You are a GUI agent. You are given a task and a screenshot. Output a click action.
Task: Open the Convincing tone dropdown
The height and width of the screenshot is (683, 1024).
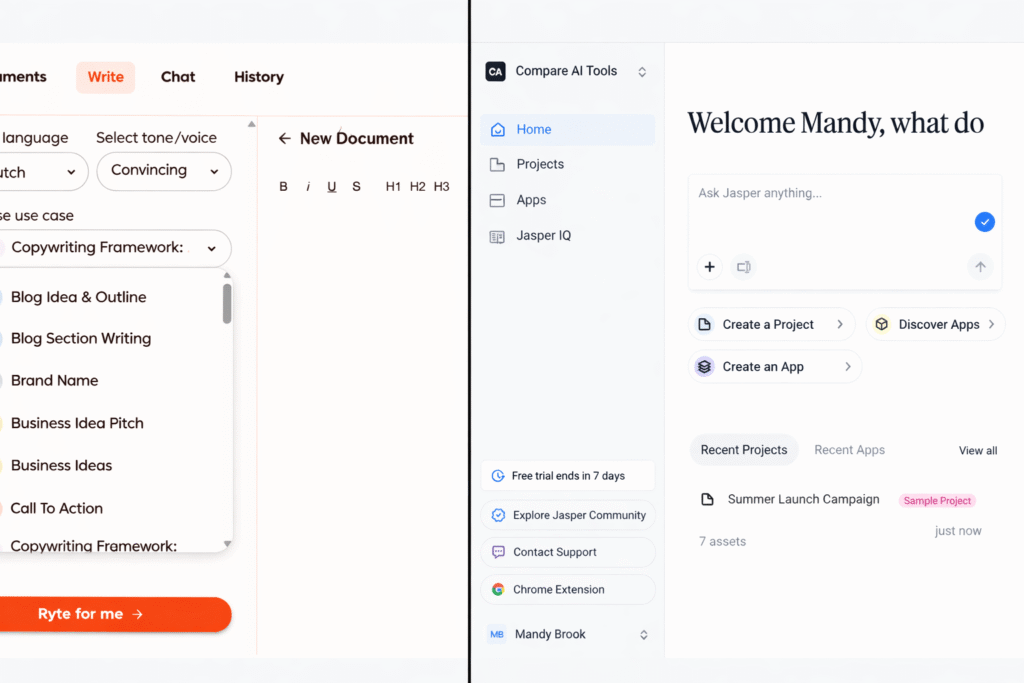pyautogui.click(x=163, y=171)
